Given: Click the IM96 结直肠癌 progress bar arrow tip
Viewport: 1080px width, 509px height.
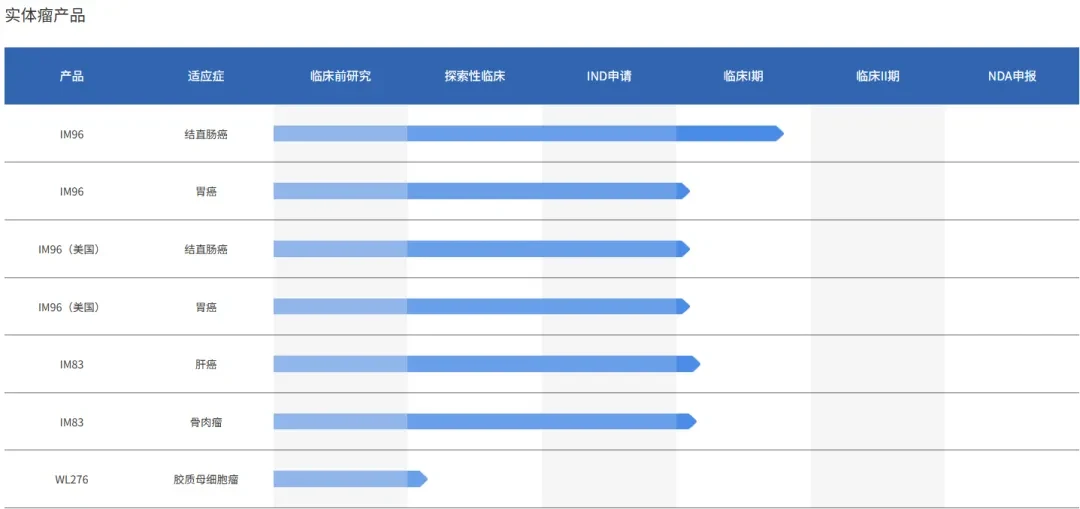Looking at the screenshot, I should click(x=780, y=134).
